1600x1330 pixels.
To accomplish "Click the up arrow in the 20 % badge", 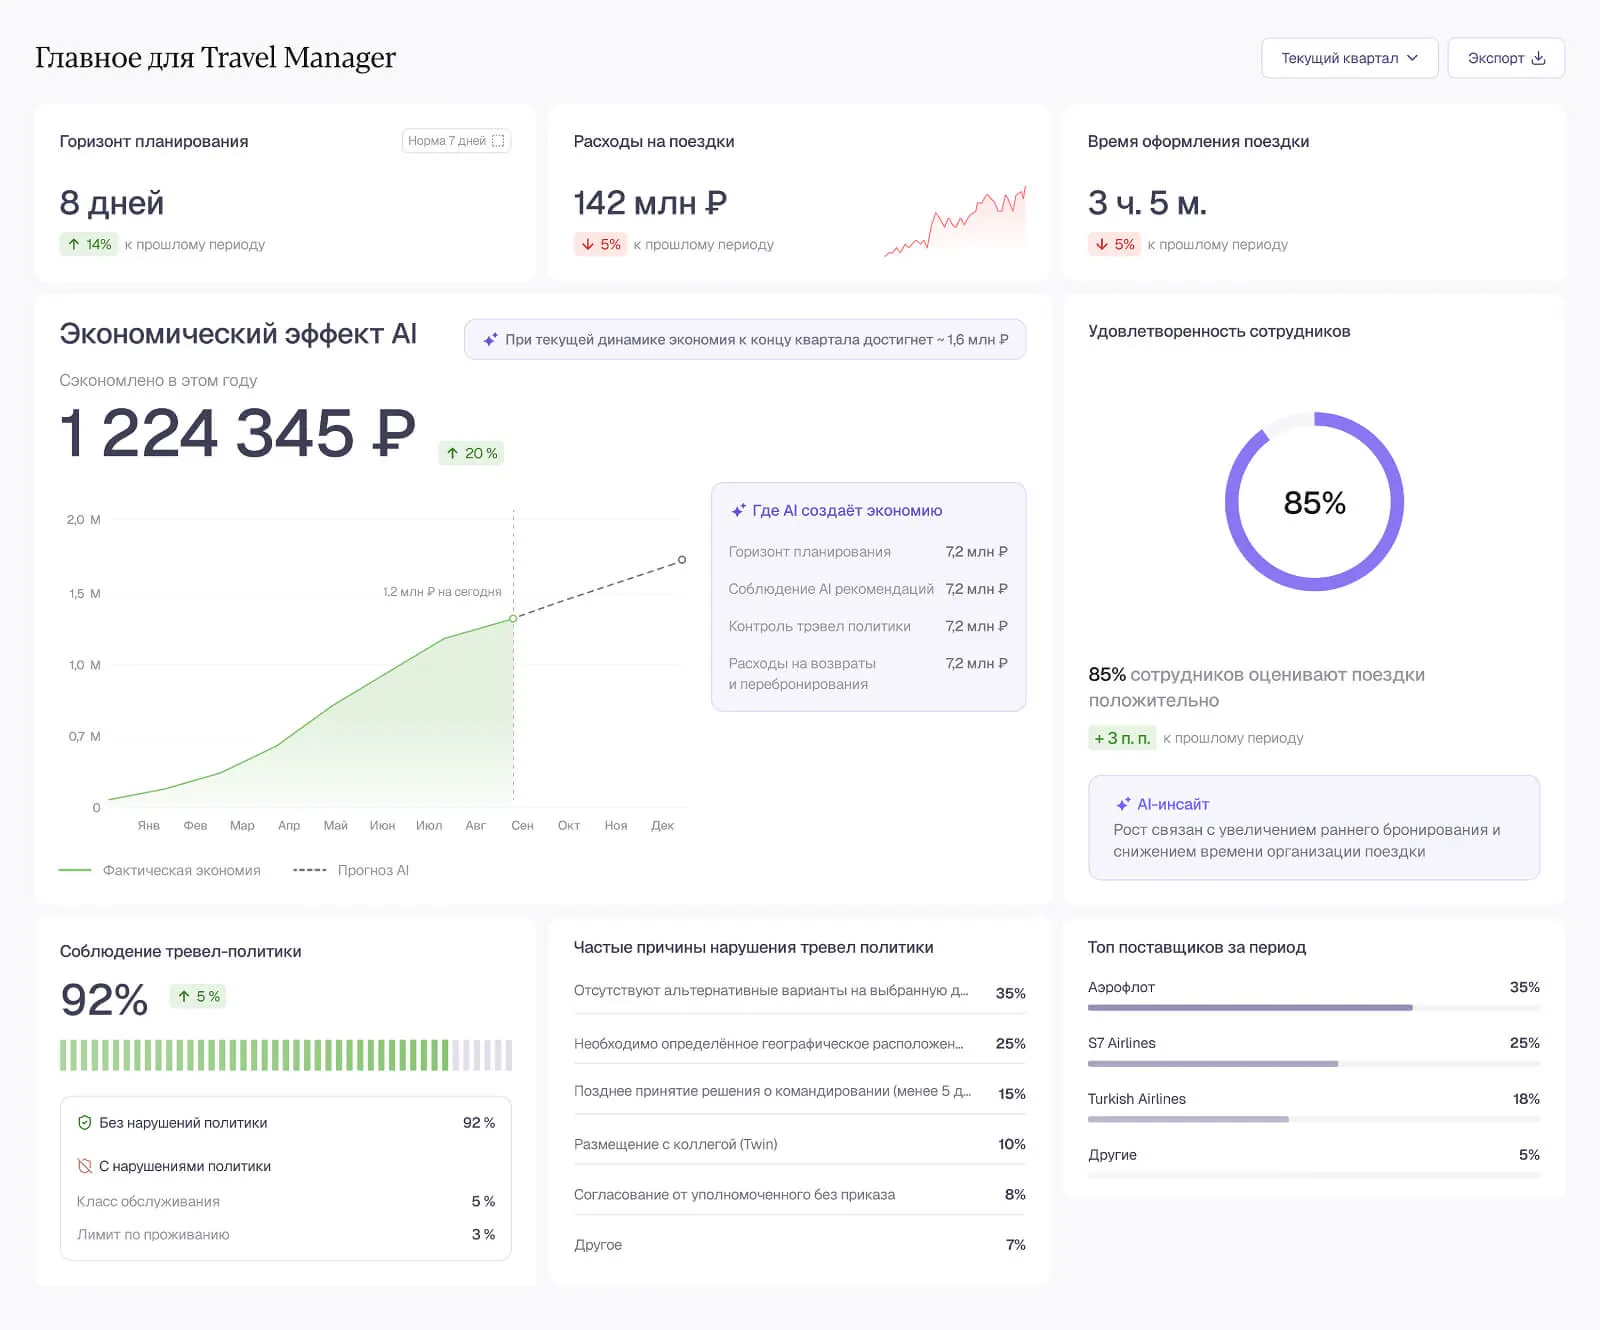I will 453,454.
